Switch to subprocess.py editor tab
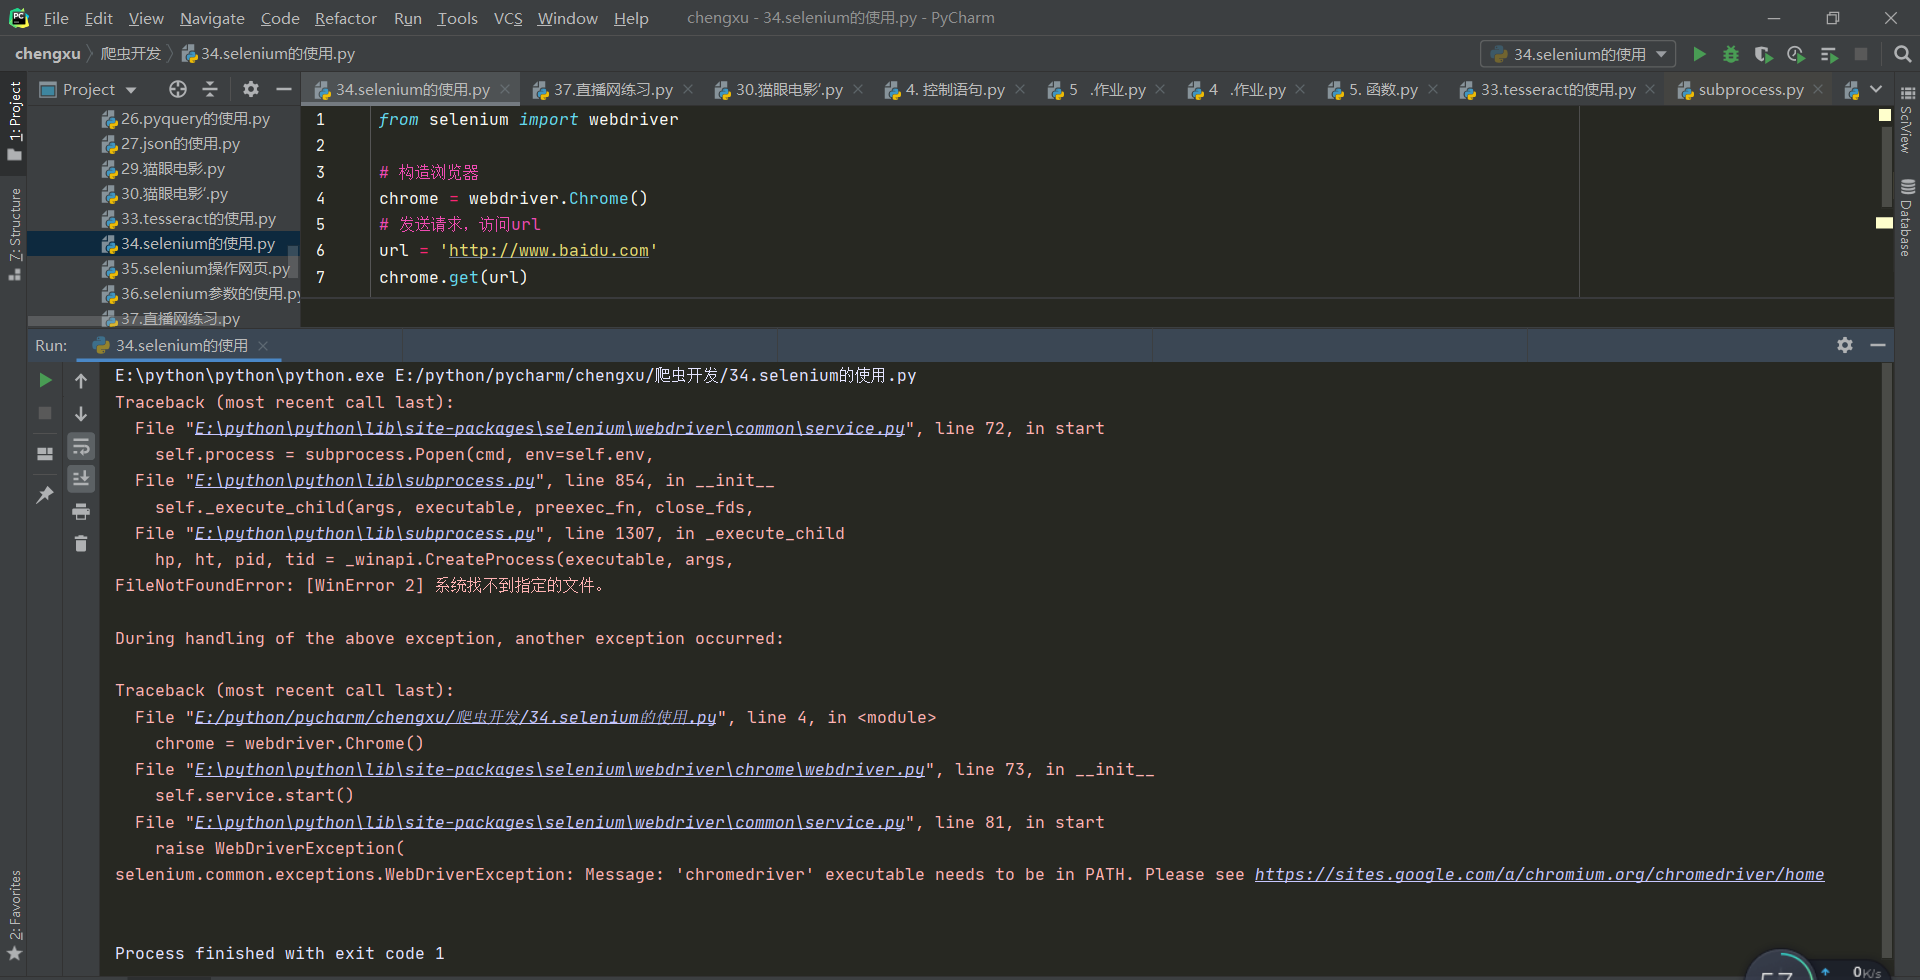Screen dimensions: 1920x980 pyautogui.click(x=1750, y=89)
